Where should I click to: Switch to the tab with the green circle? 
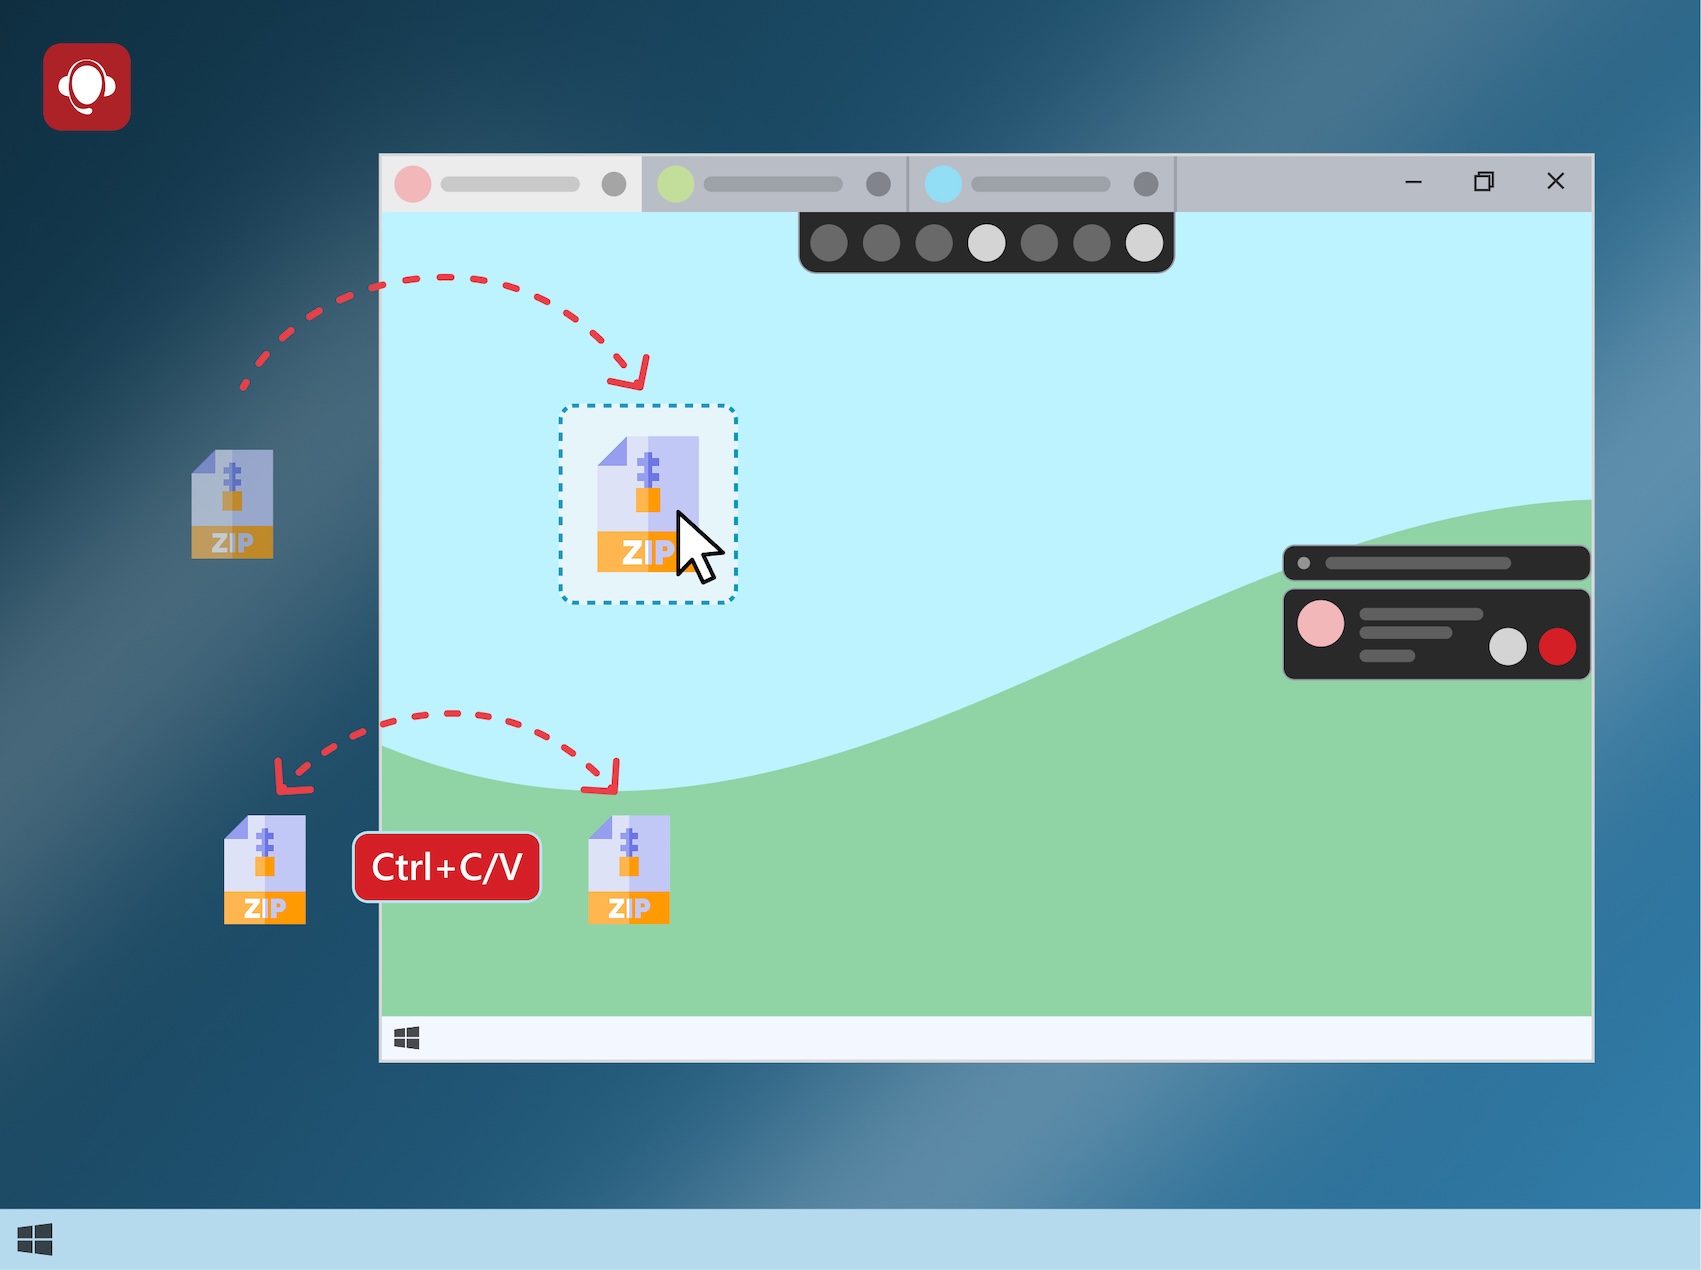tap(773, 184)
